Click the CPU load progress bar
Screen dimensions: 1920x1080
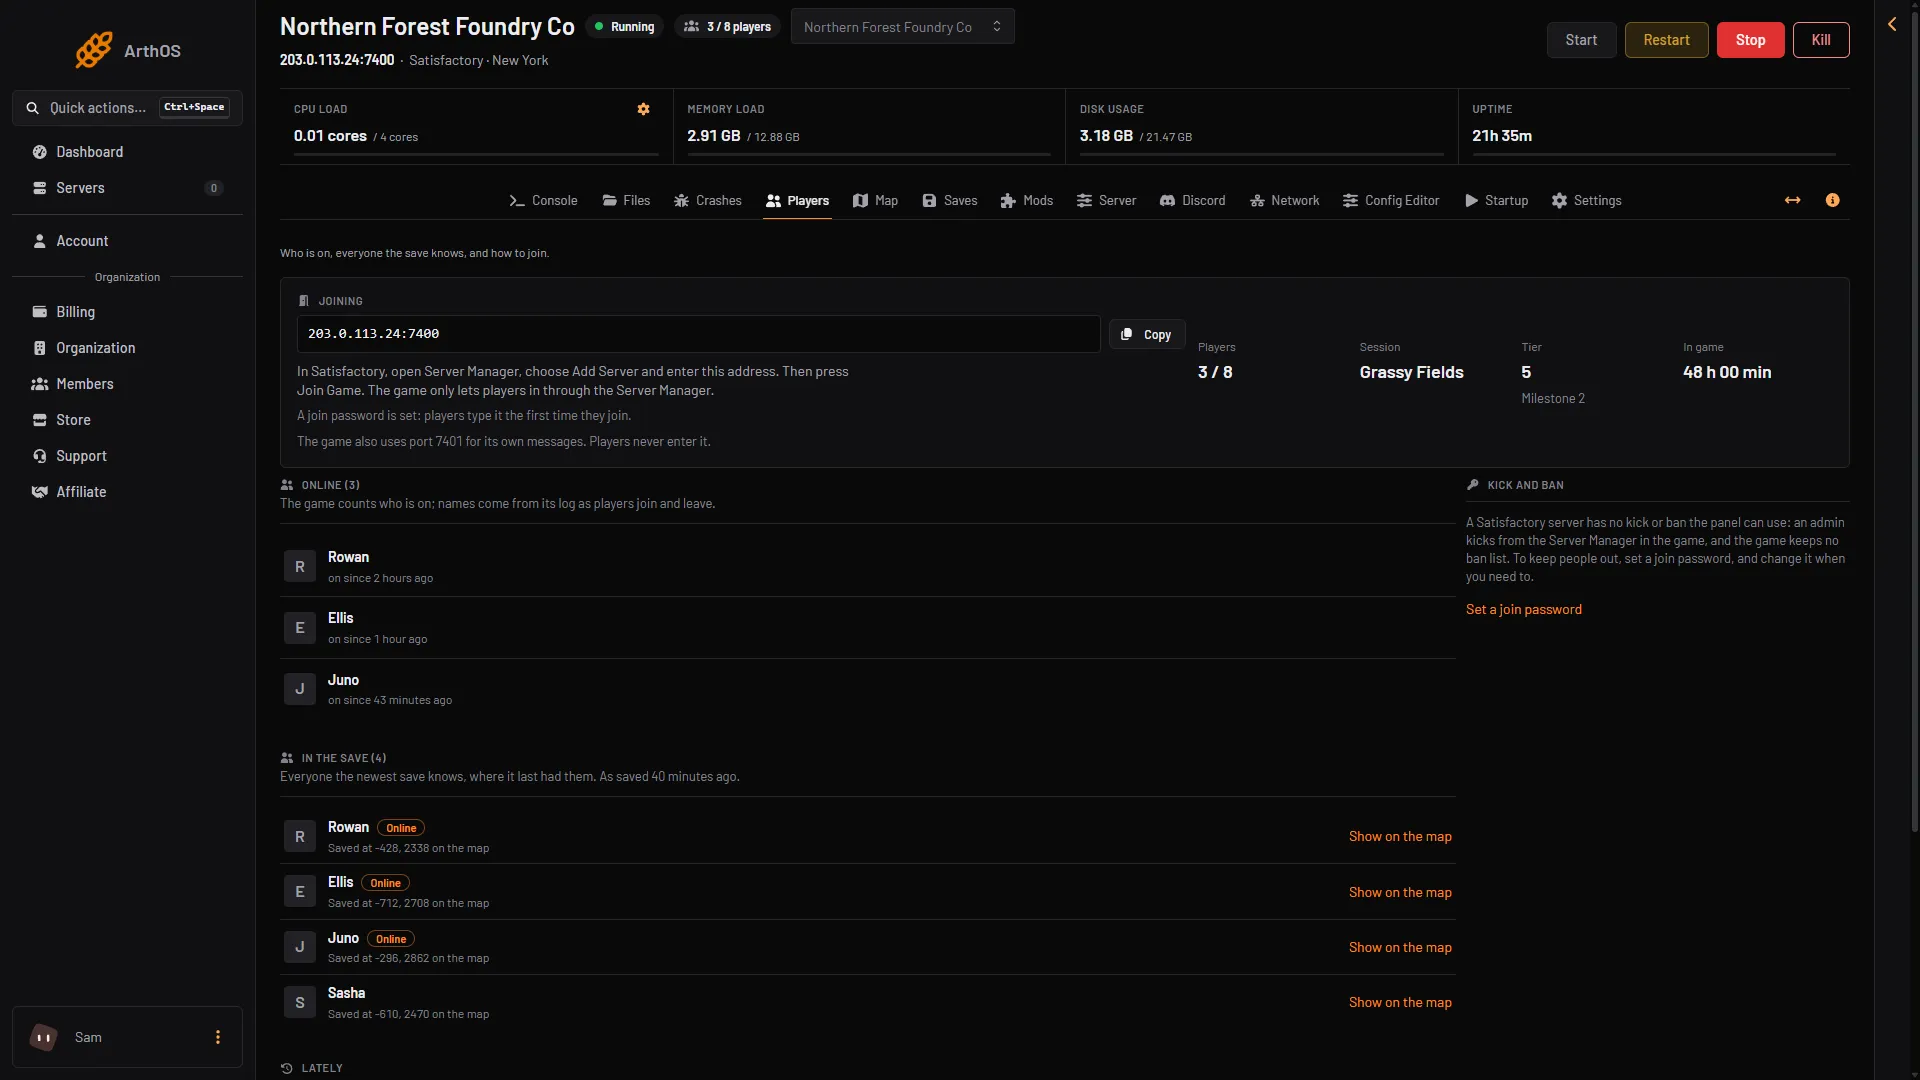[x=476, y=155]
